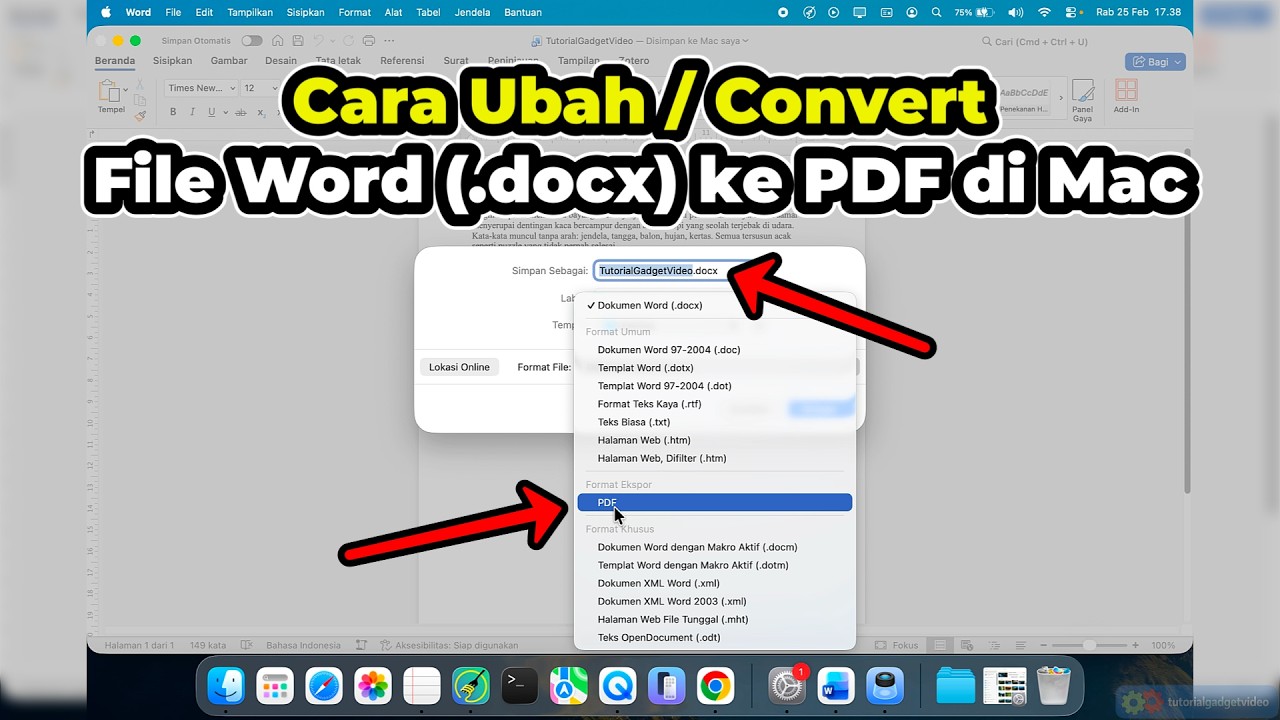Click Lokasi Online button
The width and height of the screenshot is (1280, 720).
(459, 367)
